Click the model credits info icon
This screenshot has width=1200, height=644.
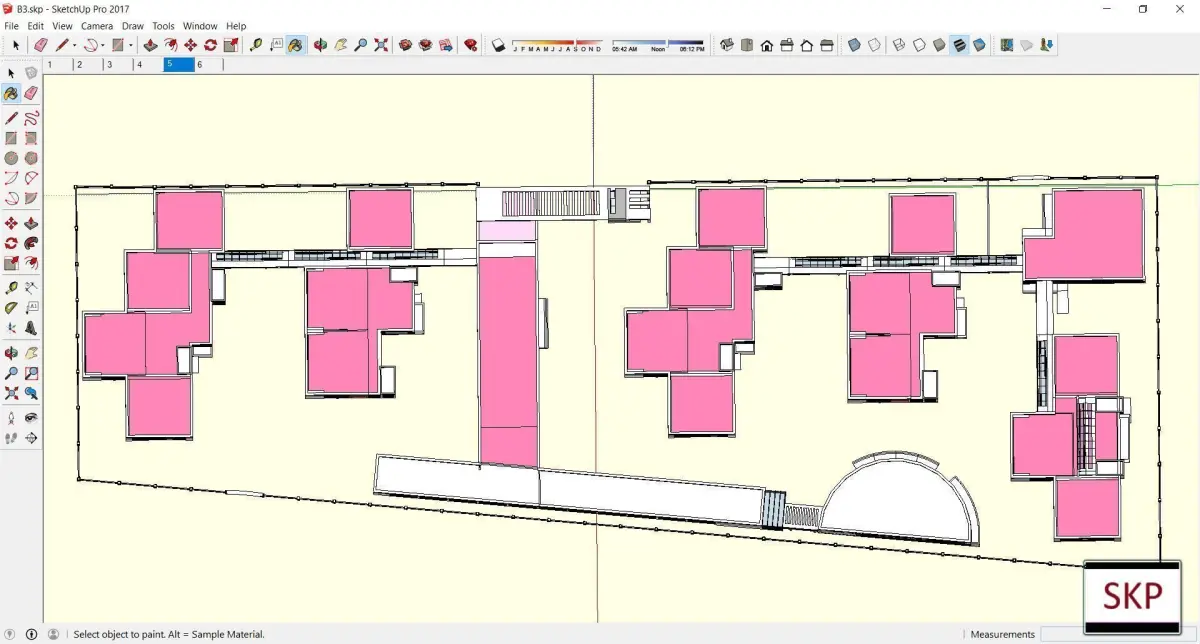[32, 634]
